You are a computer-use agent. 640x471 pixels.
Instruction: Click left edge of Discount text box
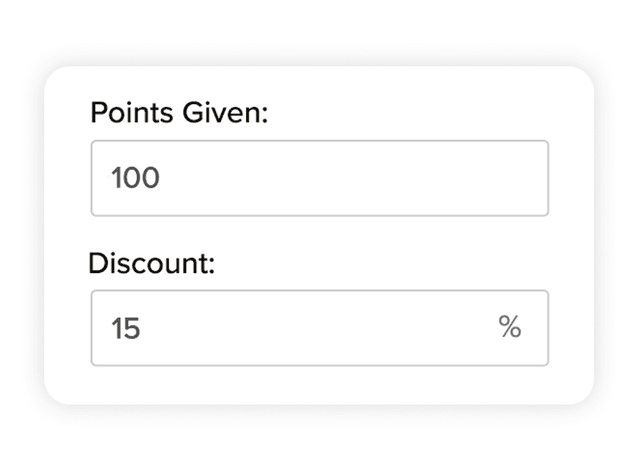pos(97,328)
